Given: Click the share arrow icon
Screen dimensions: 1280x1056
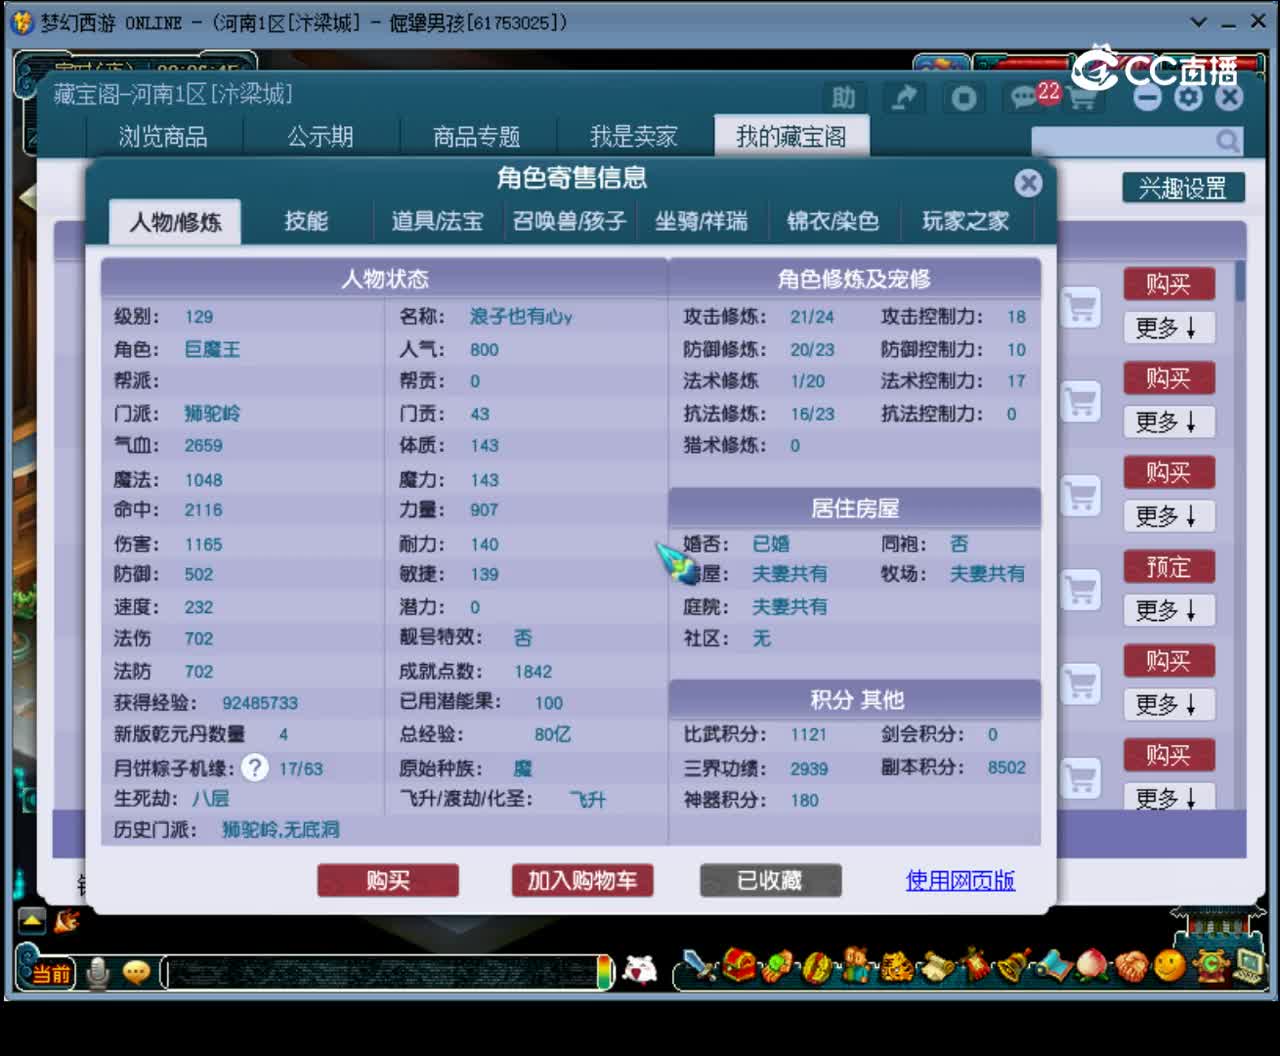Looking at the screenshot, I should coord(904,98).
